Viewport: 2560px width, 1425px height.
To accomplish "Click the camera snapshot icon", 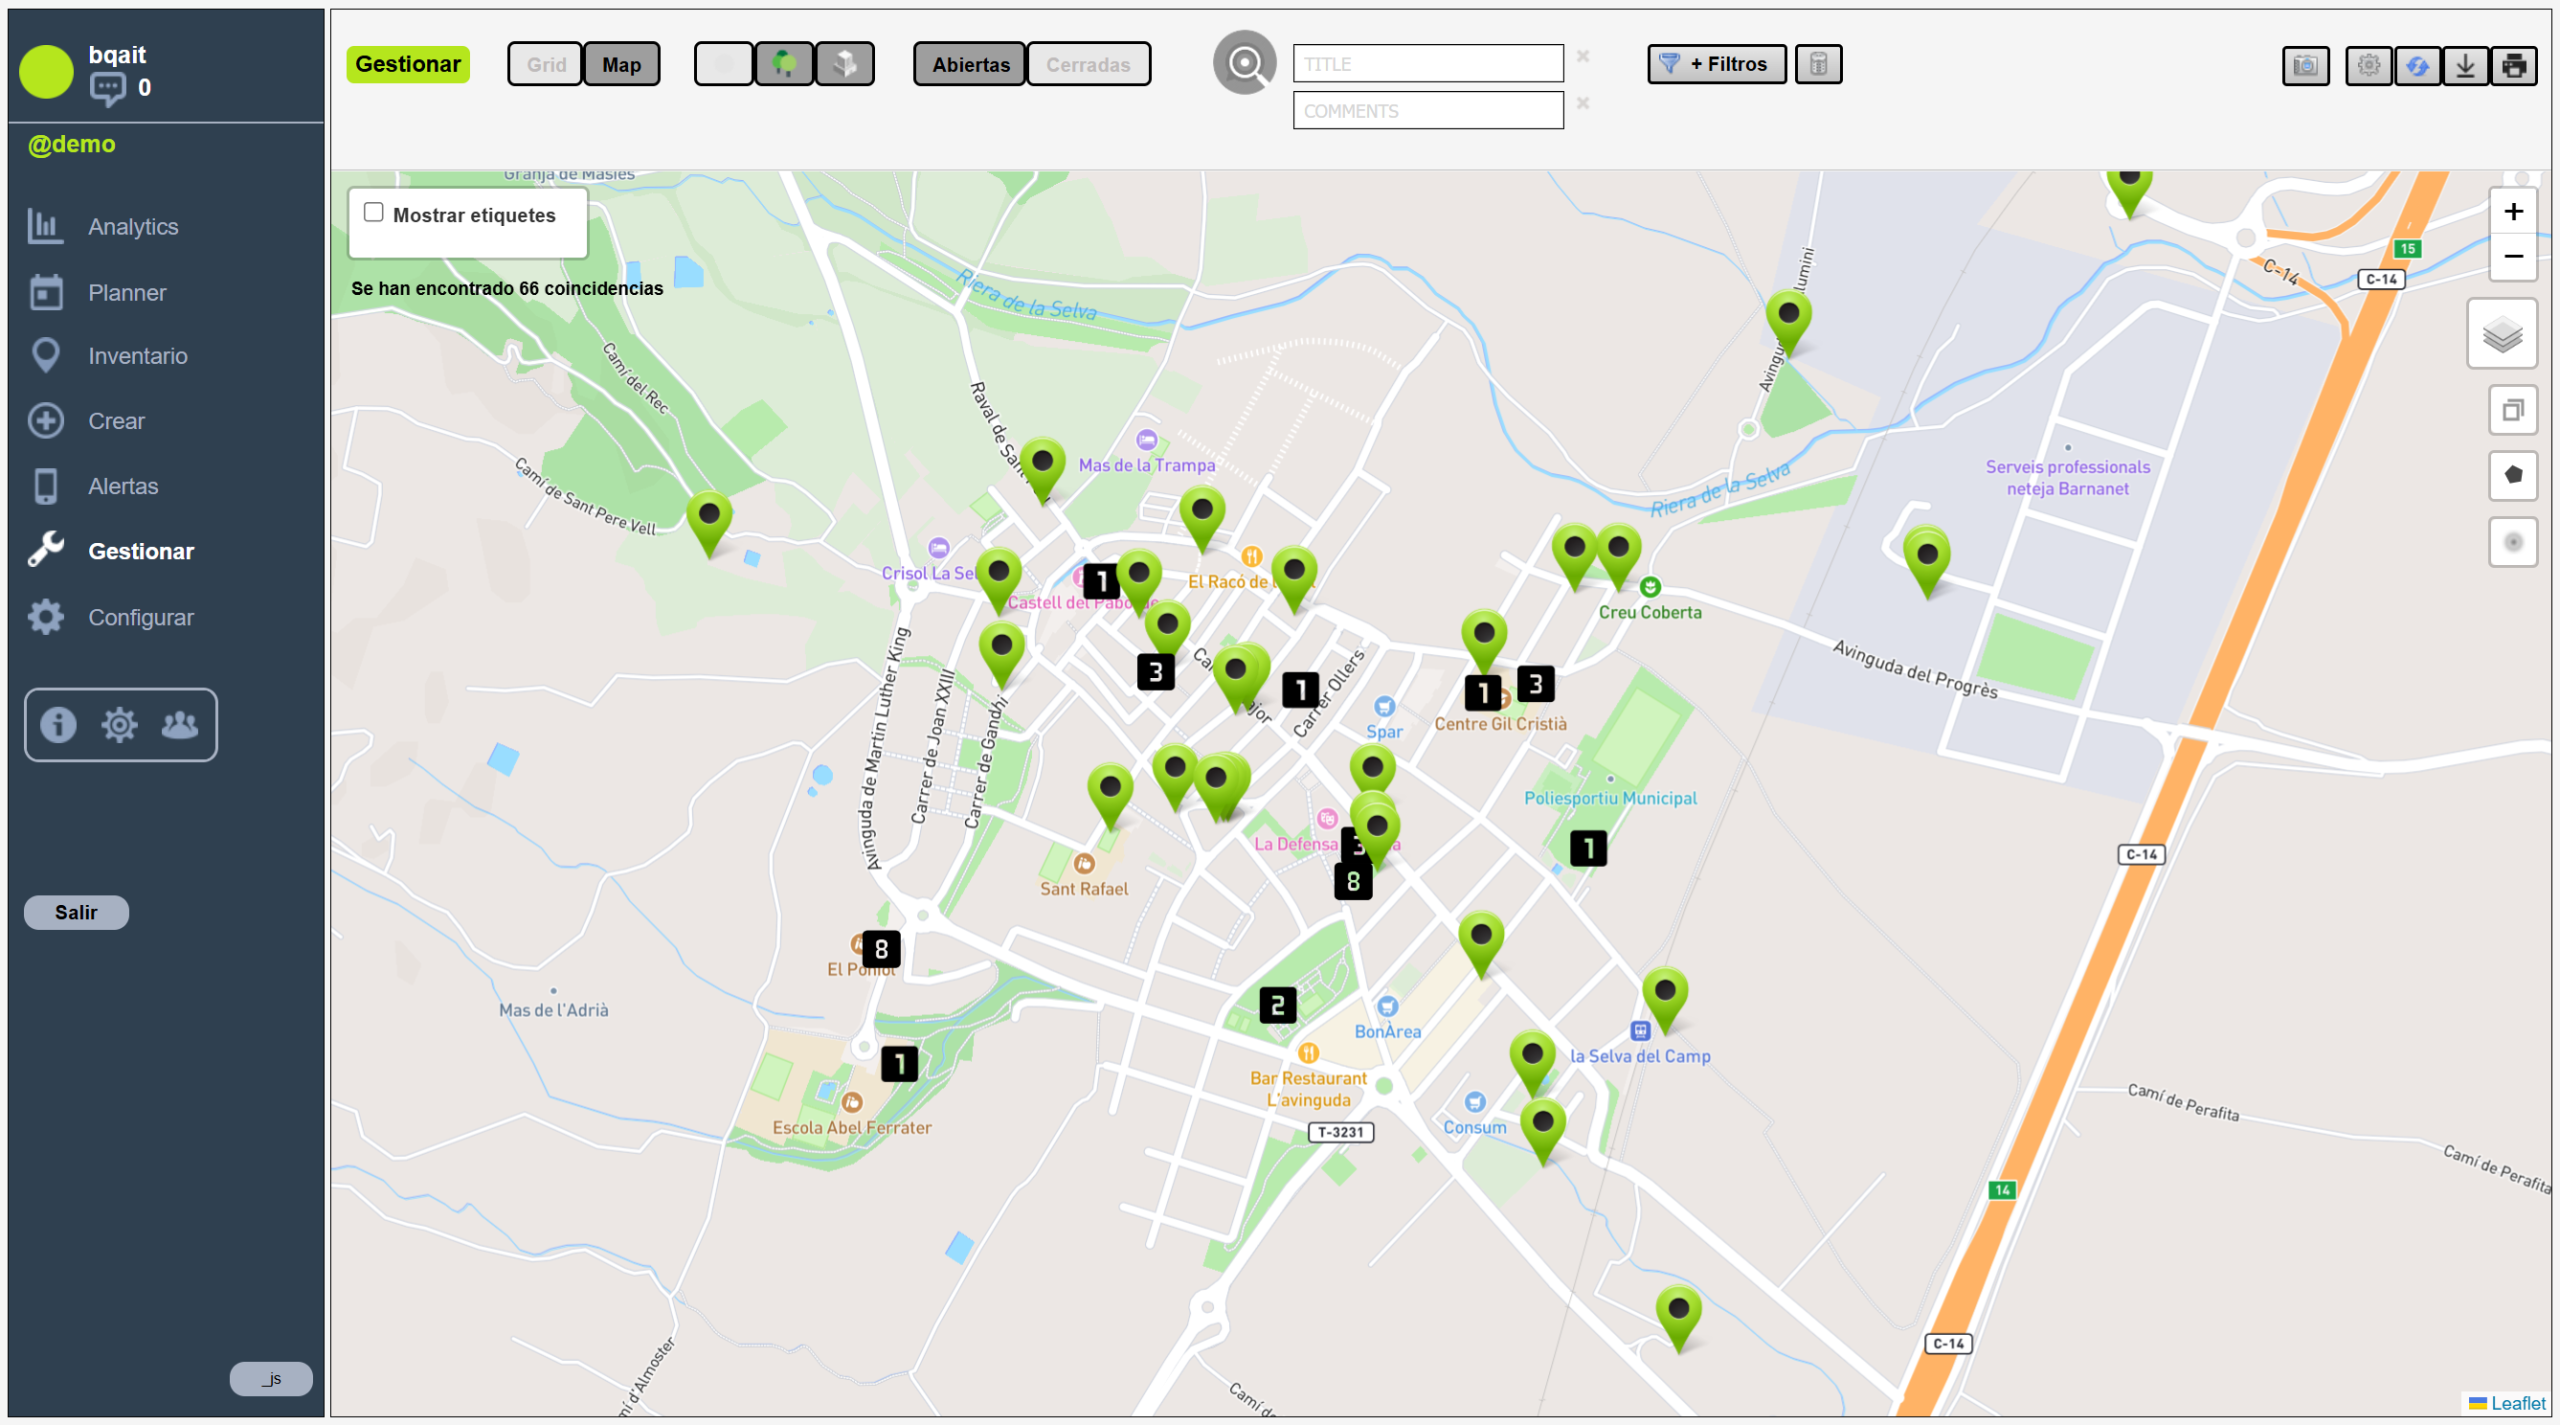I will (2305, 66).
